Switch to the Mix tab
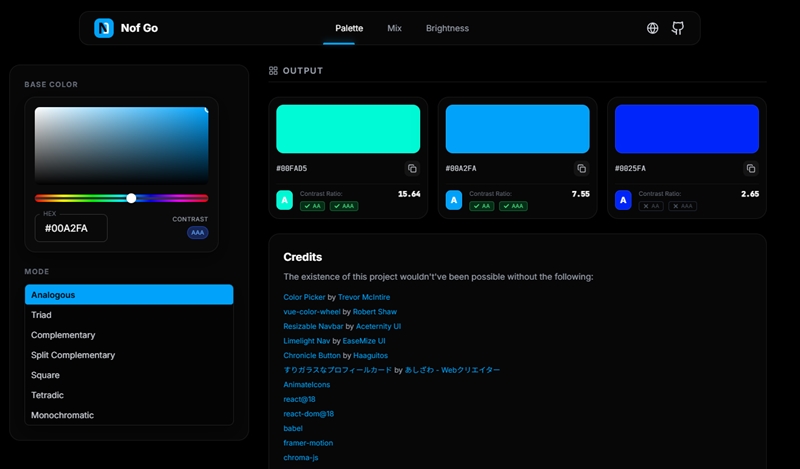Image resolution: width=800 pixels, height=469 pixels. [394, 28]
